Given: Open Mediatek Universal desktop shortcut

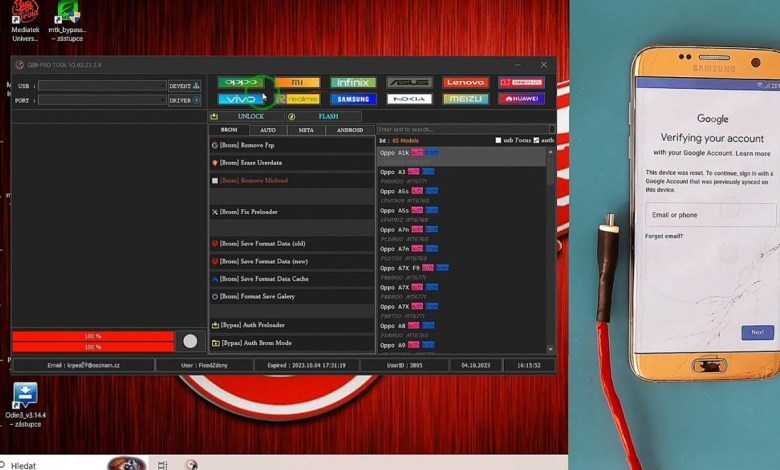Looking at the screenshot, I should point(25,21).
